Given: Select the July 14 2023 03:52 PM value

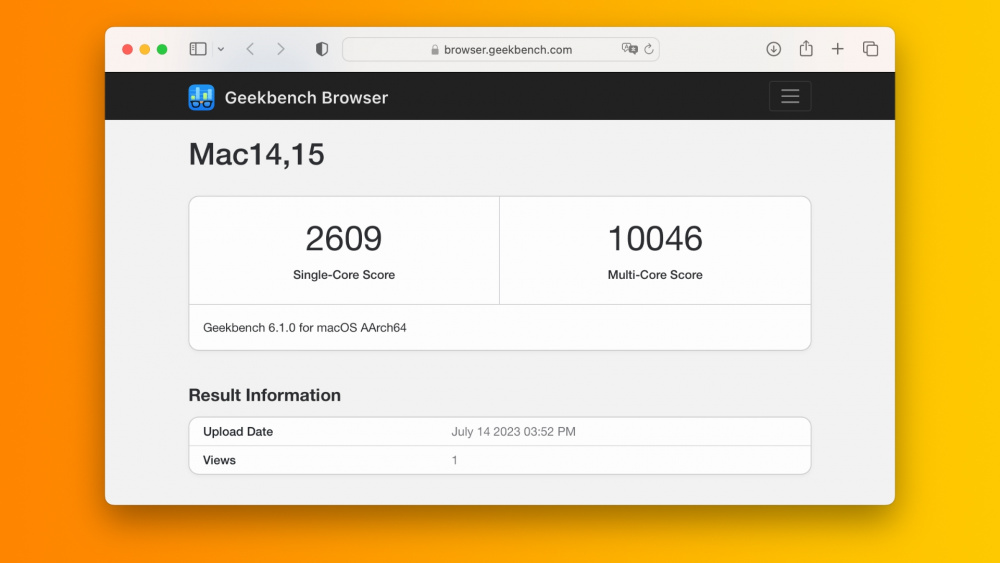Looking at the screenshot, I should 513,432.
